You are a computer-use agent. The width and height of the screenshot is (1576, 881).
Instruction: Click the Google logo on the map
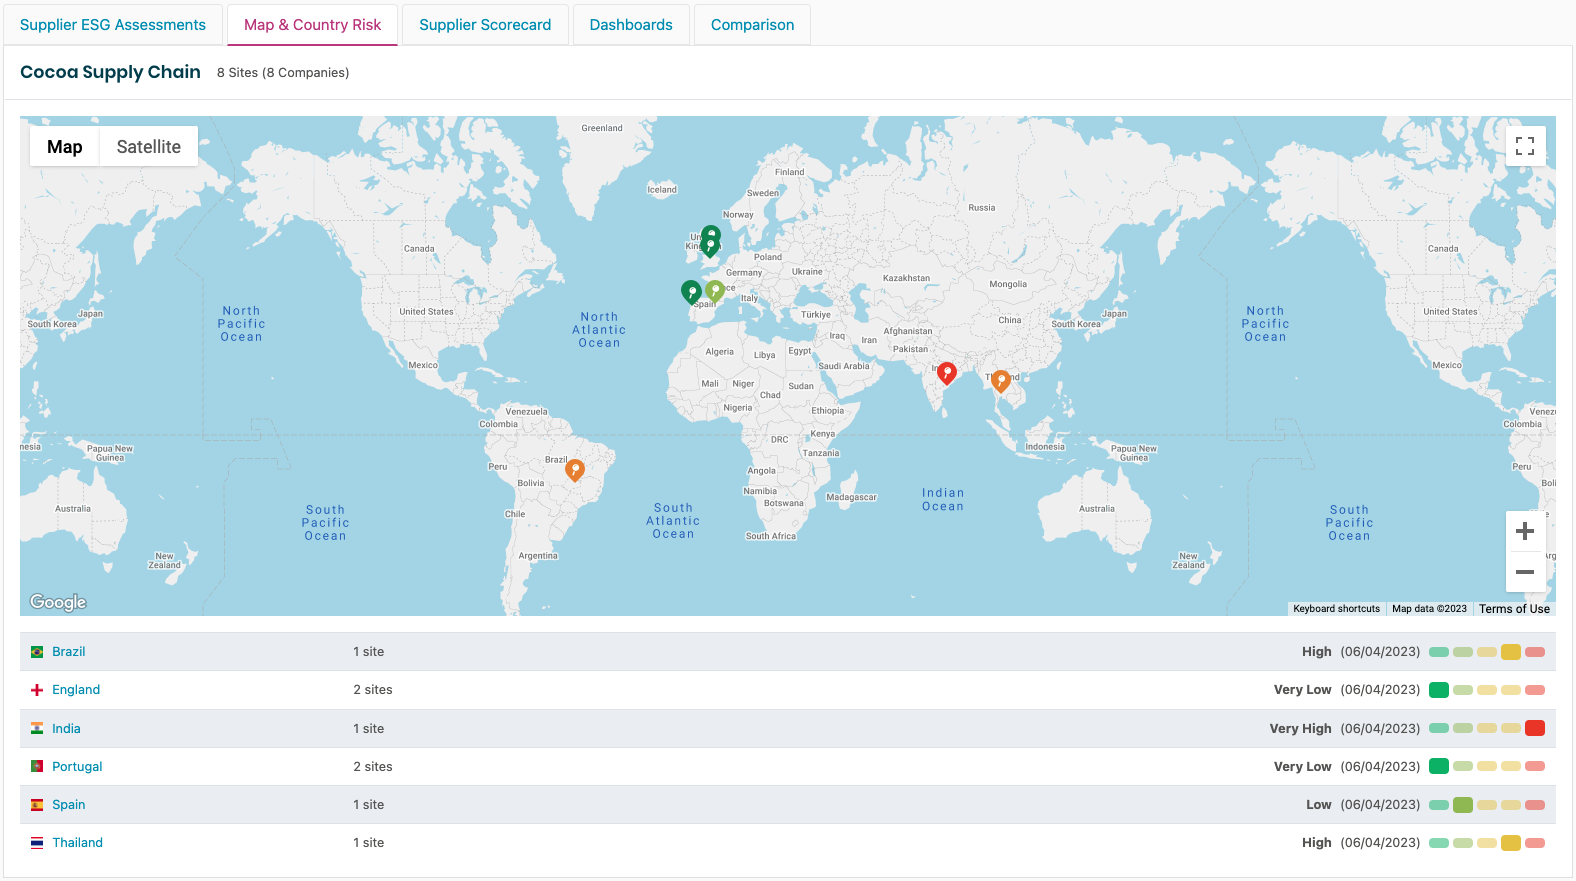pyautogui.click(x=58, y=602)
